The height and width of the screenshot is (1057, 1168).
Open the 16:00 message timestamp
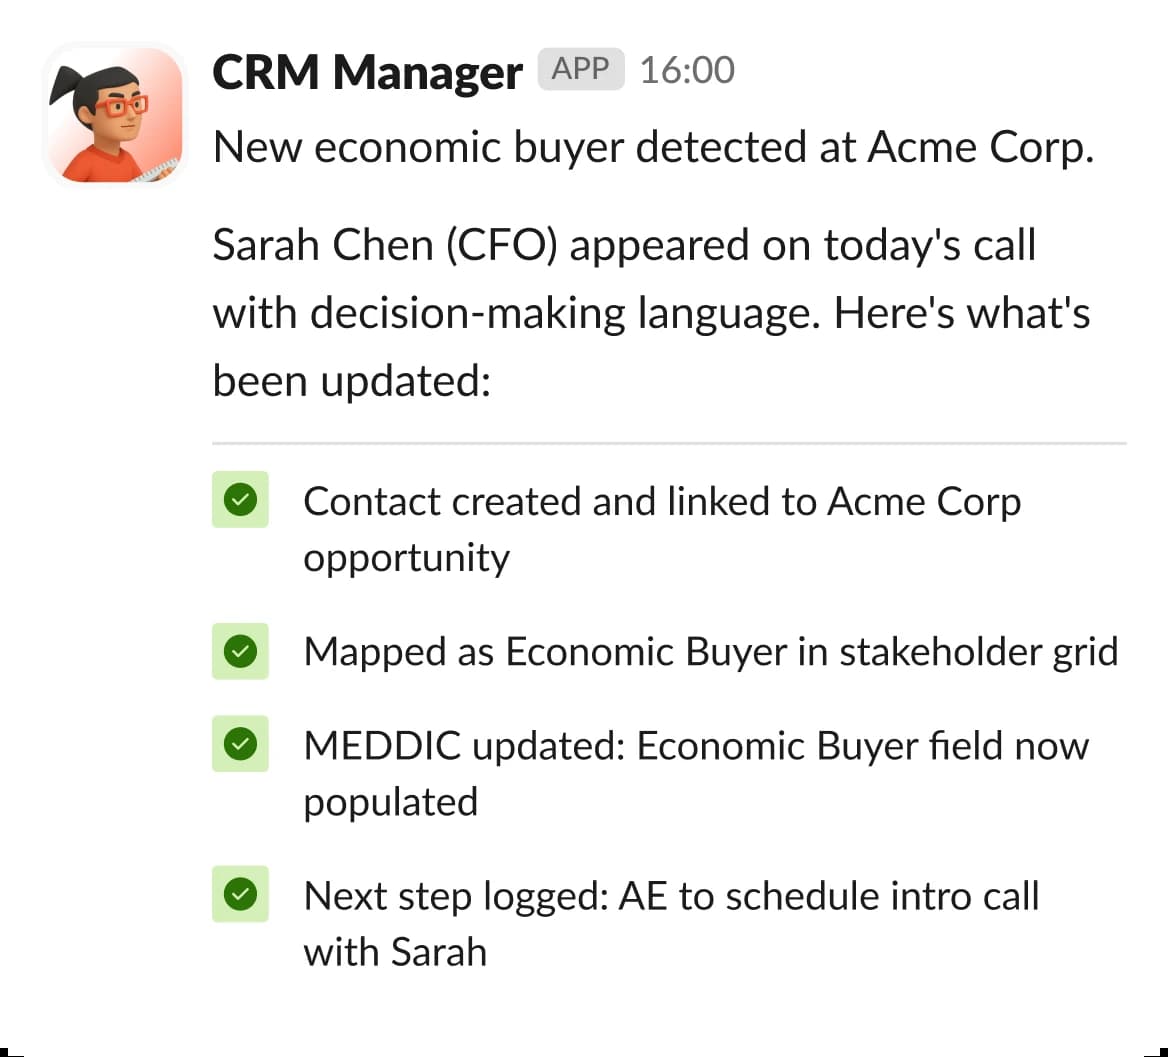pos(687,70)
